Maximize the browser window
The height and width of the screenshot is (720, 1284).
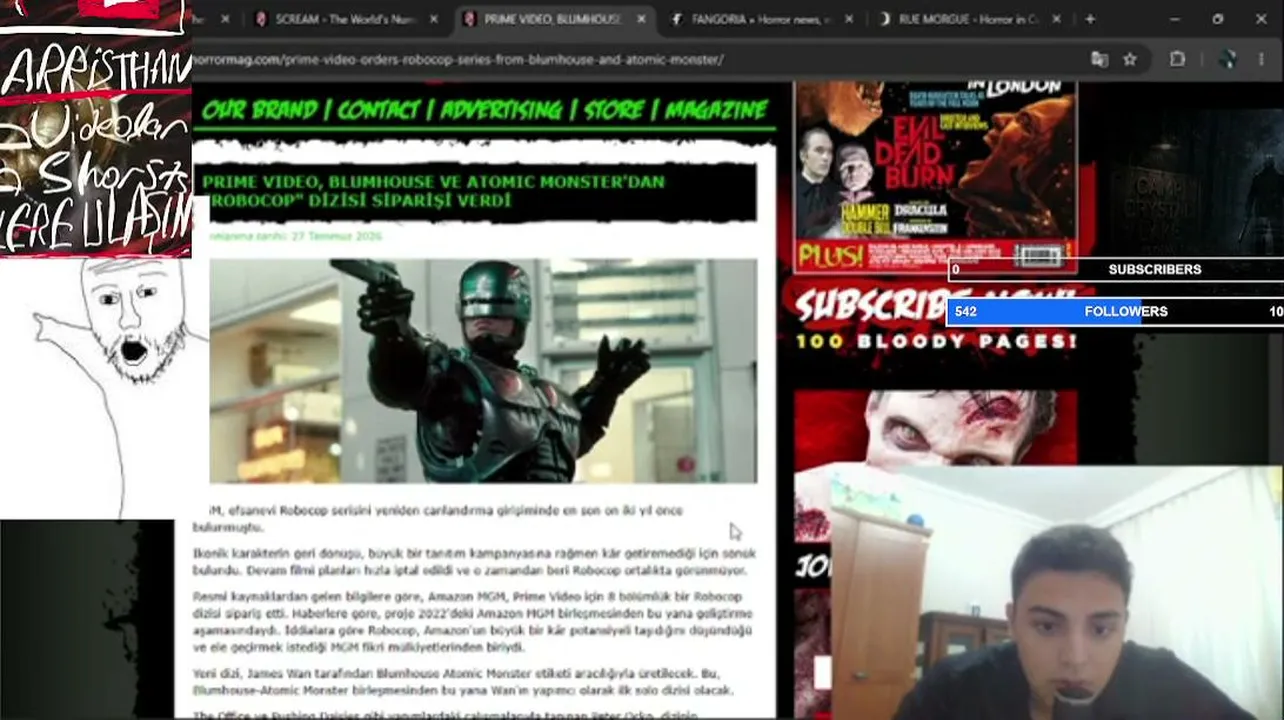tap(1217, 19)
